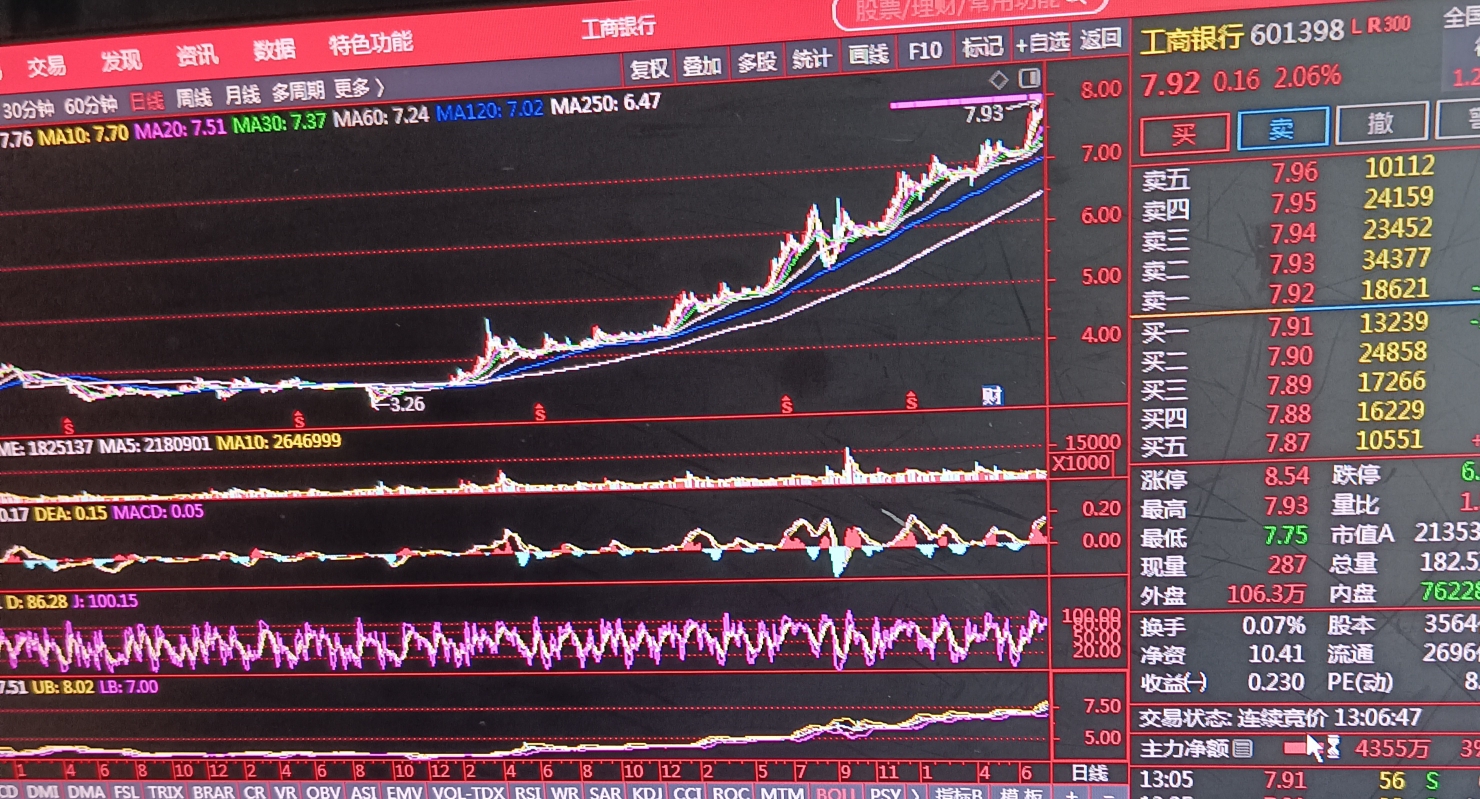The image size is (1480, 799).
Task: Click the R300 badge beside 601398
Action: point(1389,24)
